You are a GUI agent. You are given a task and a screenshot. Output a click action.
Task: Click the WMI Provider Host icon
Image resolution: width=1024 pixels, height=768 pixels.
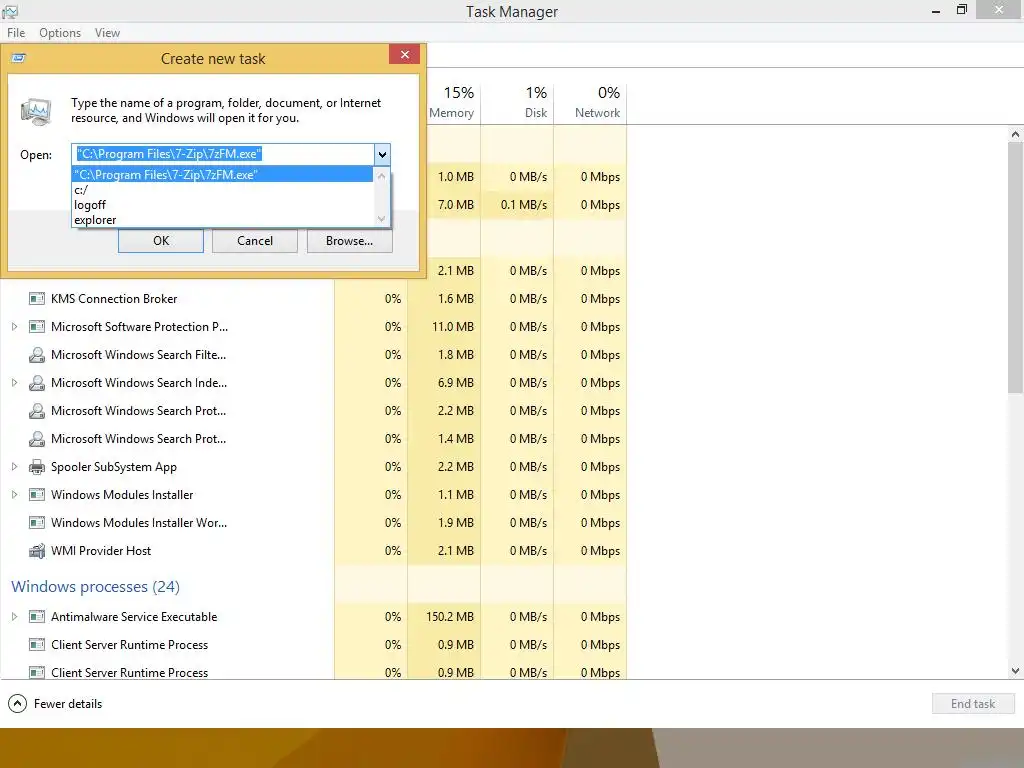(x=37, y=551)
